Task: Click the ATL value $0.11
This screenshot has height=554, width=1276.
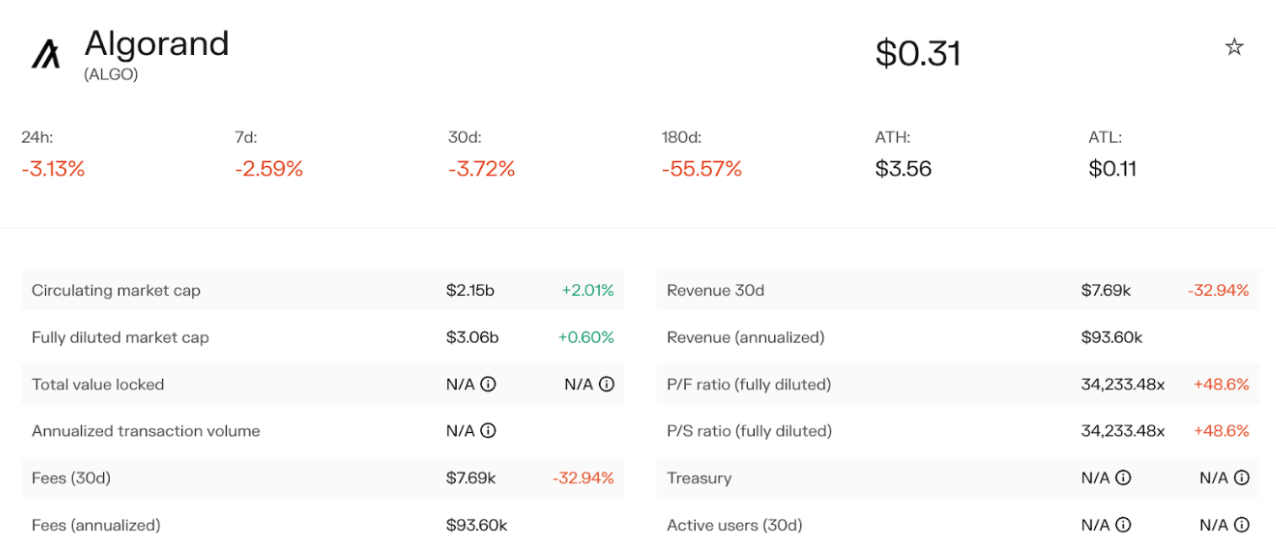Action: click(1112, 169)
